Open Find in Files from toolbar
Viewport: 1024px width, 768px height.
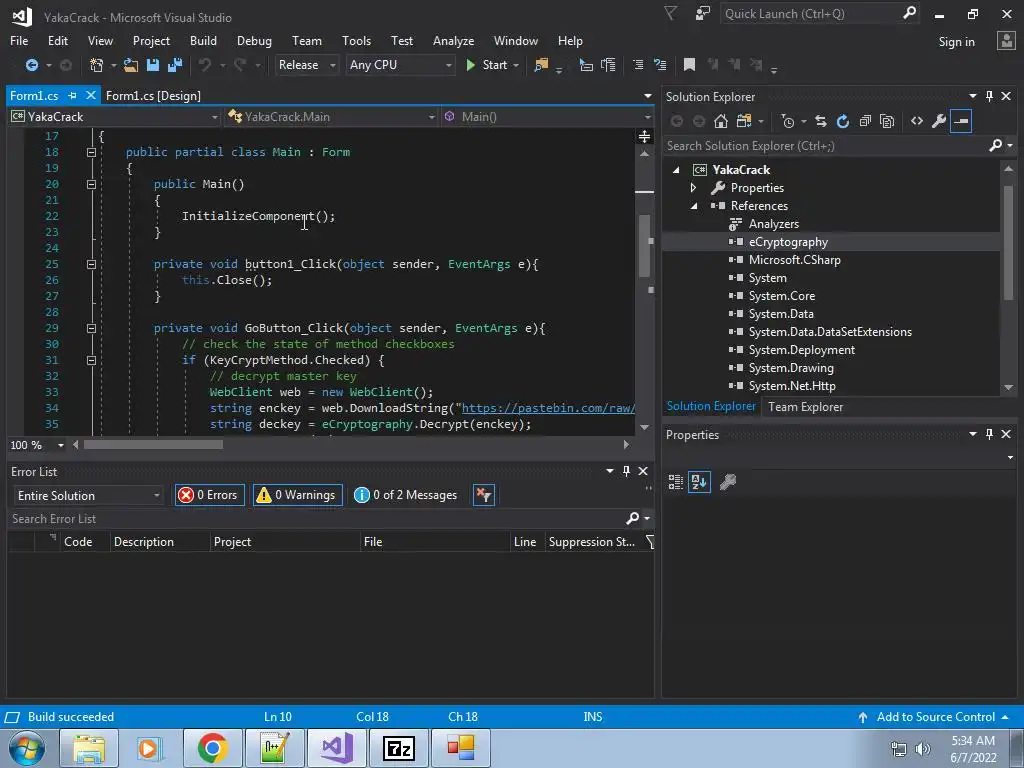click(x=541, y=65)
